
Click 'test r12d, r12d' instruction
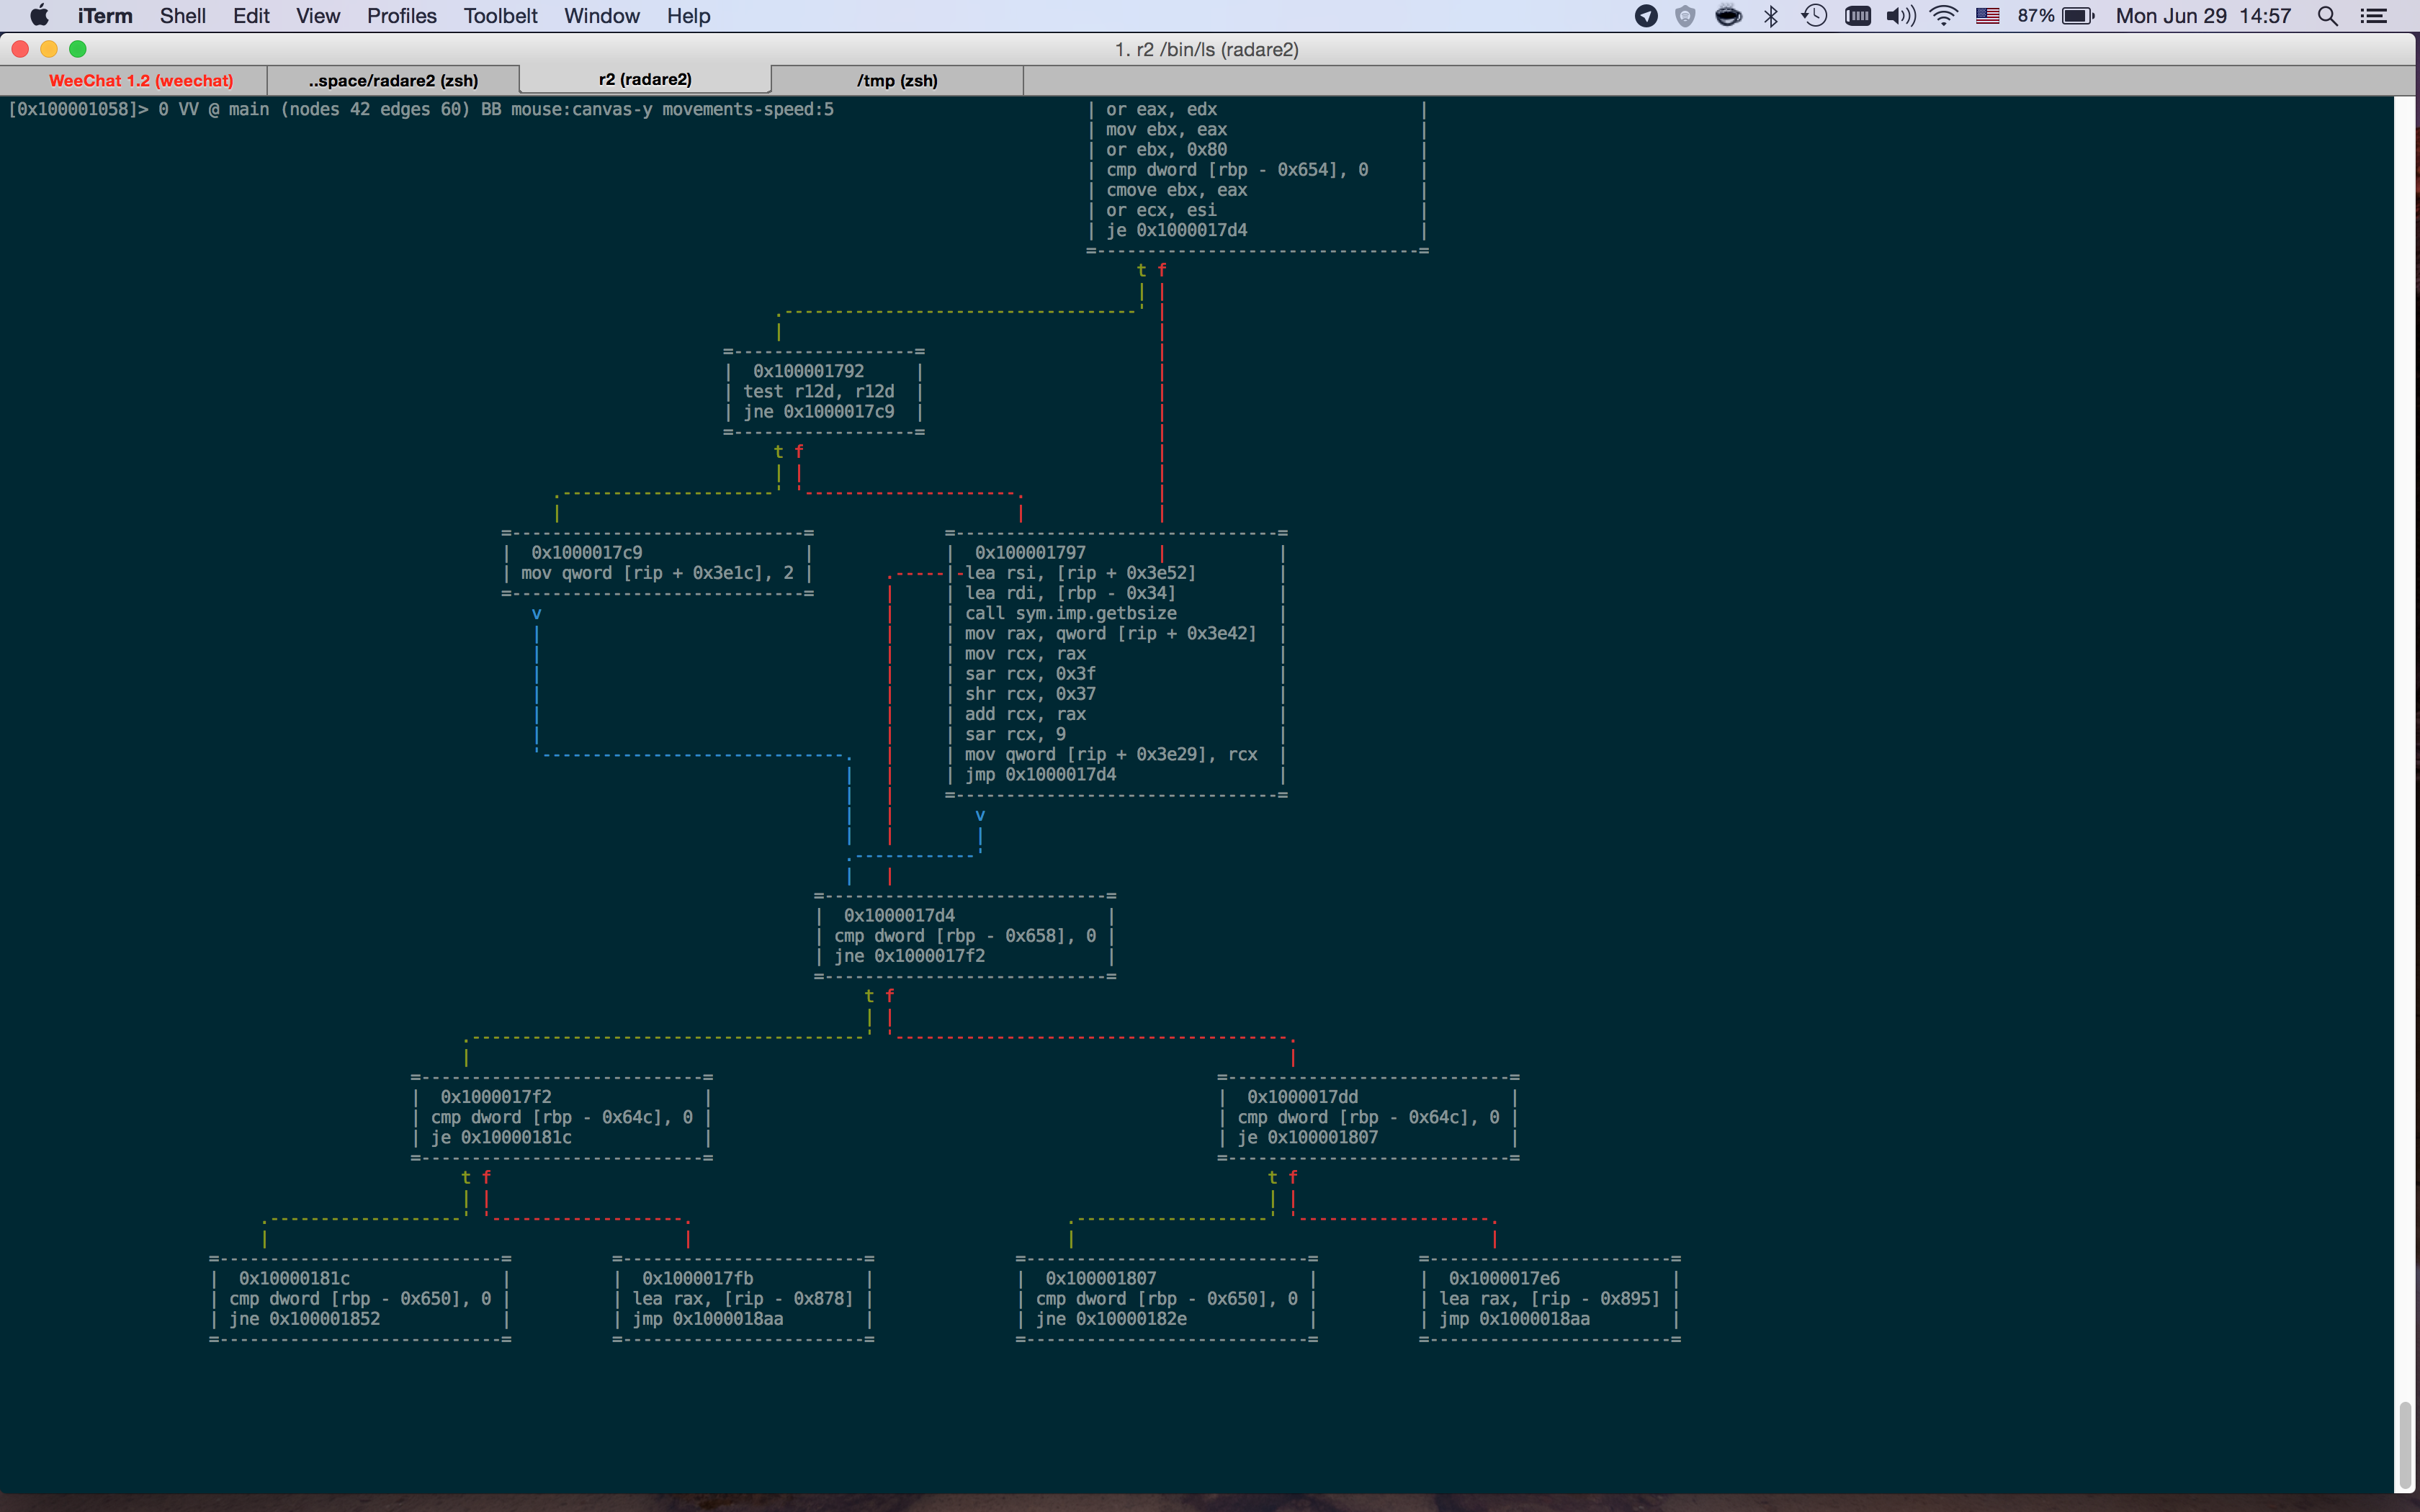tap(818, 391)
